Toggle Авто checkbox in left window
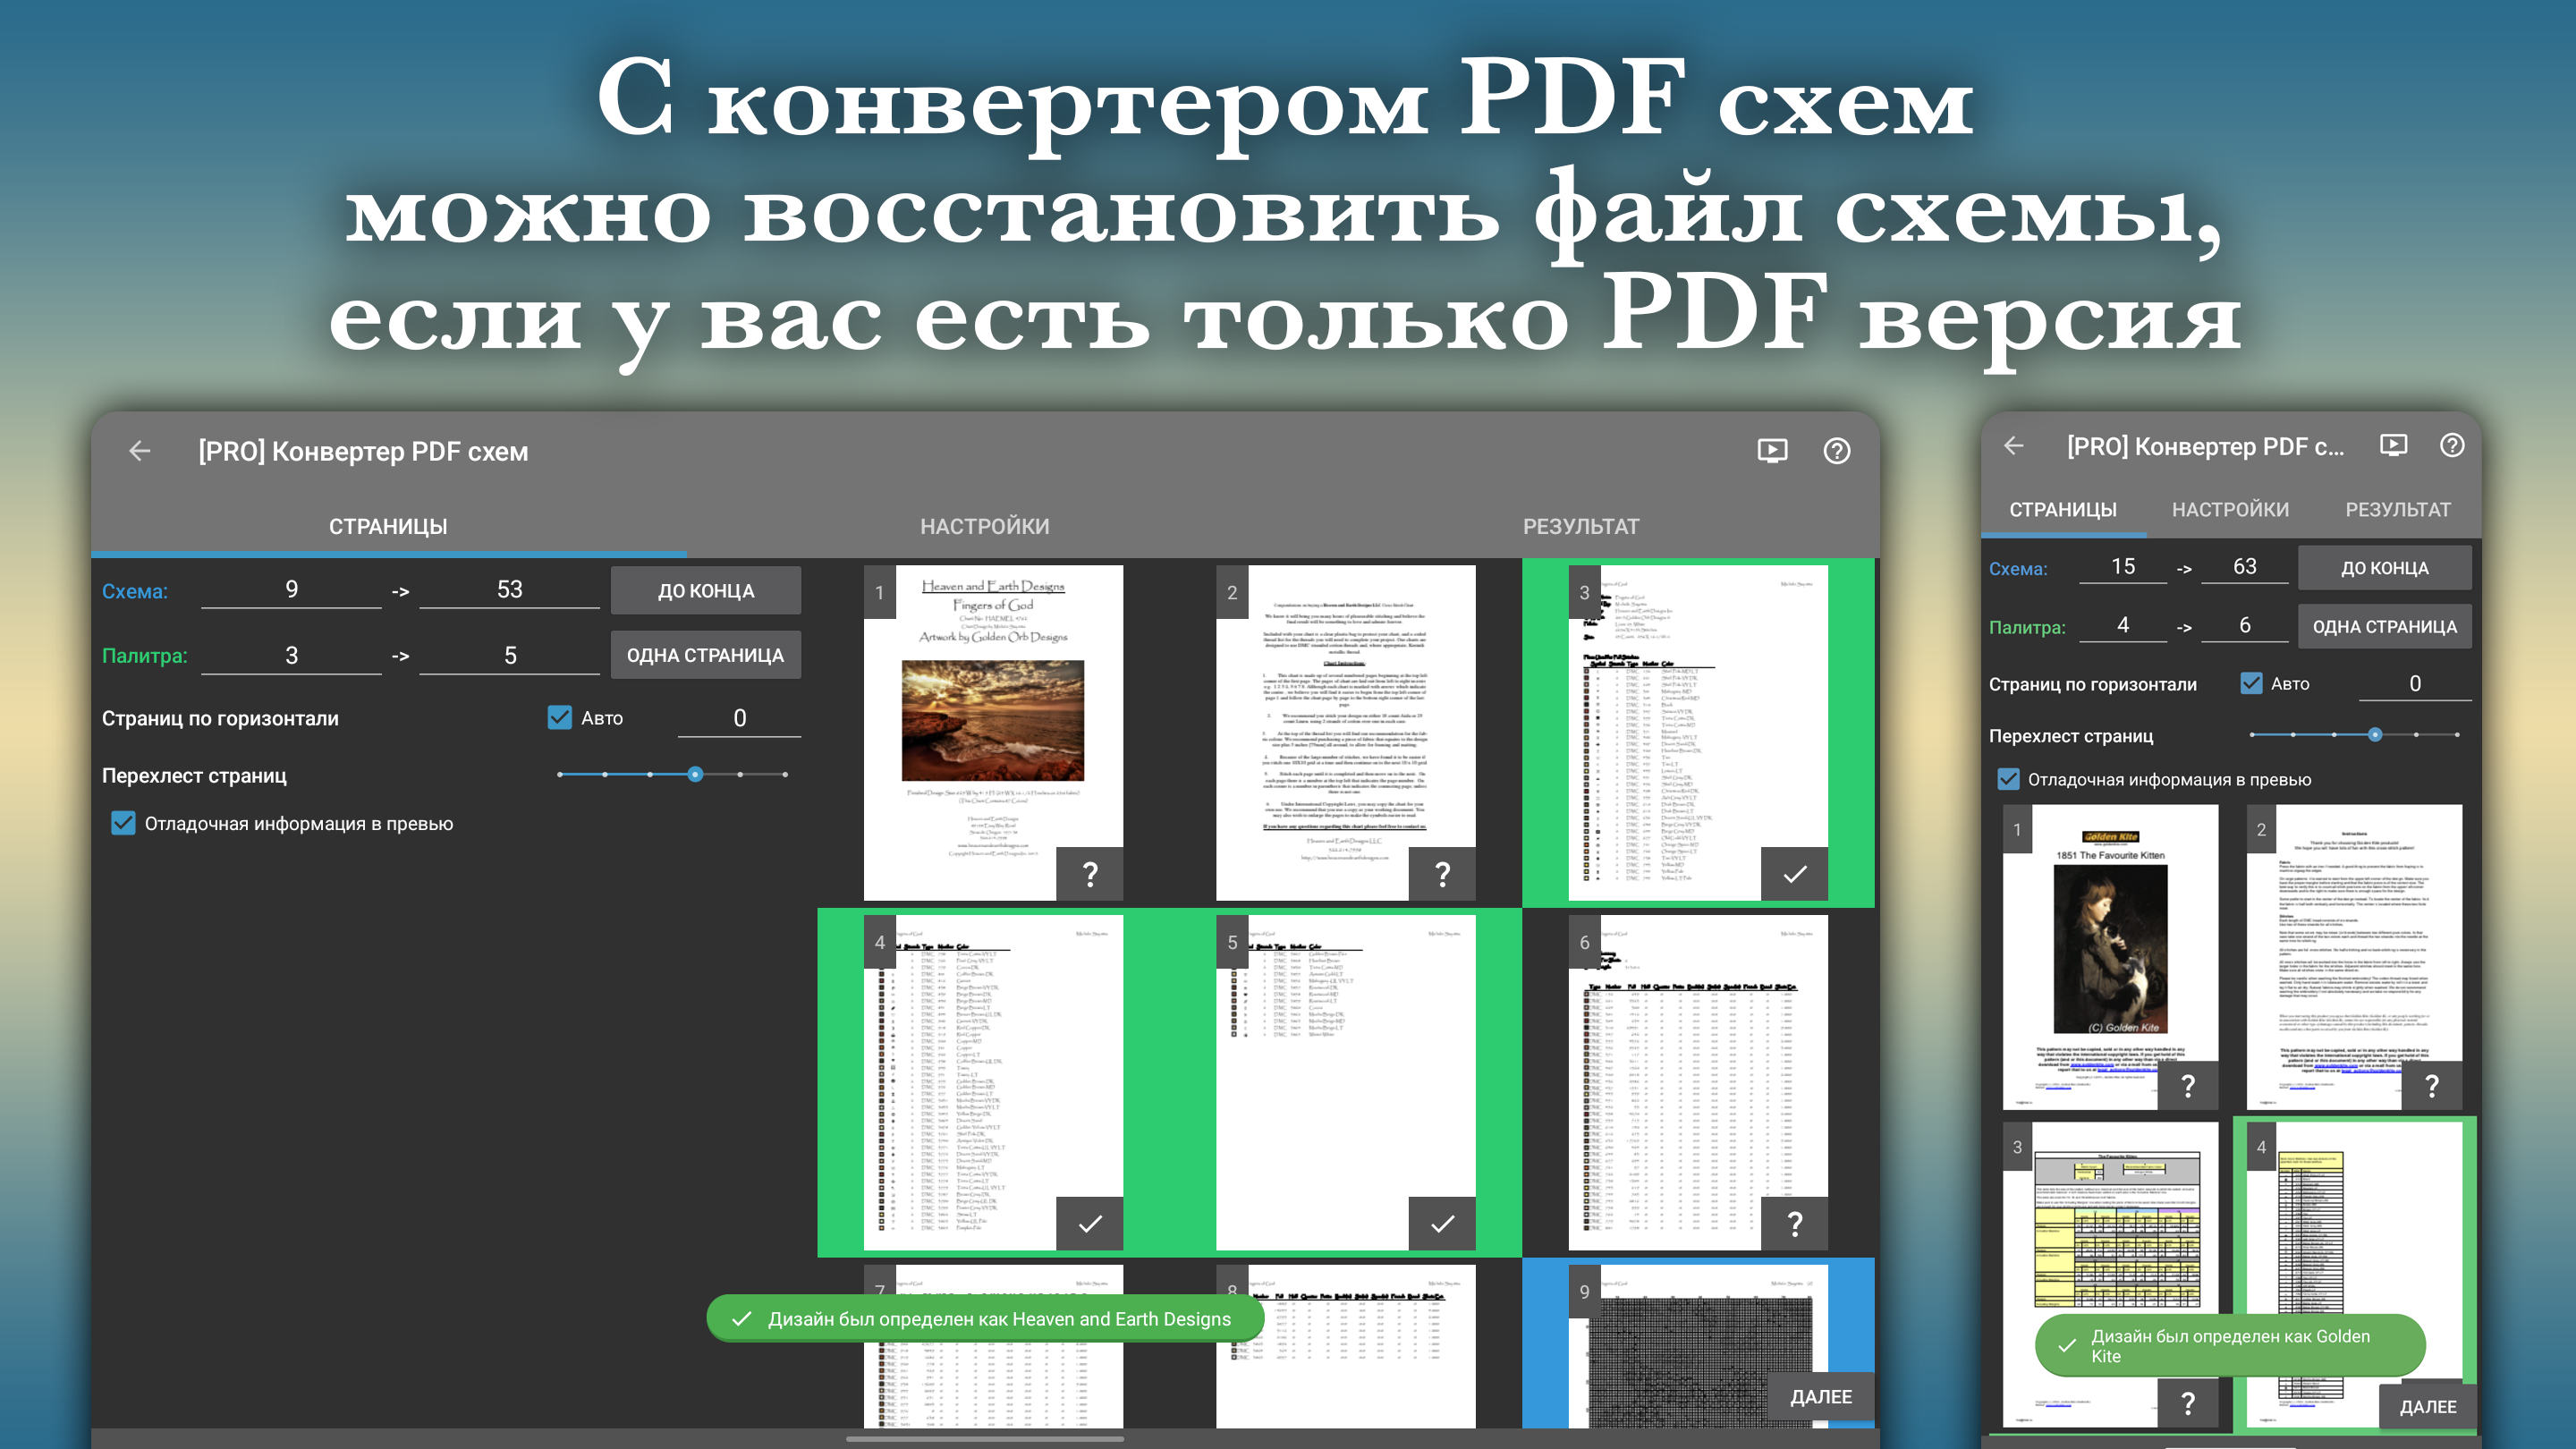 click(x=560, y=717)
